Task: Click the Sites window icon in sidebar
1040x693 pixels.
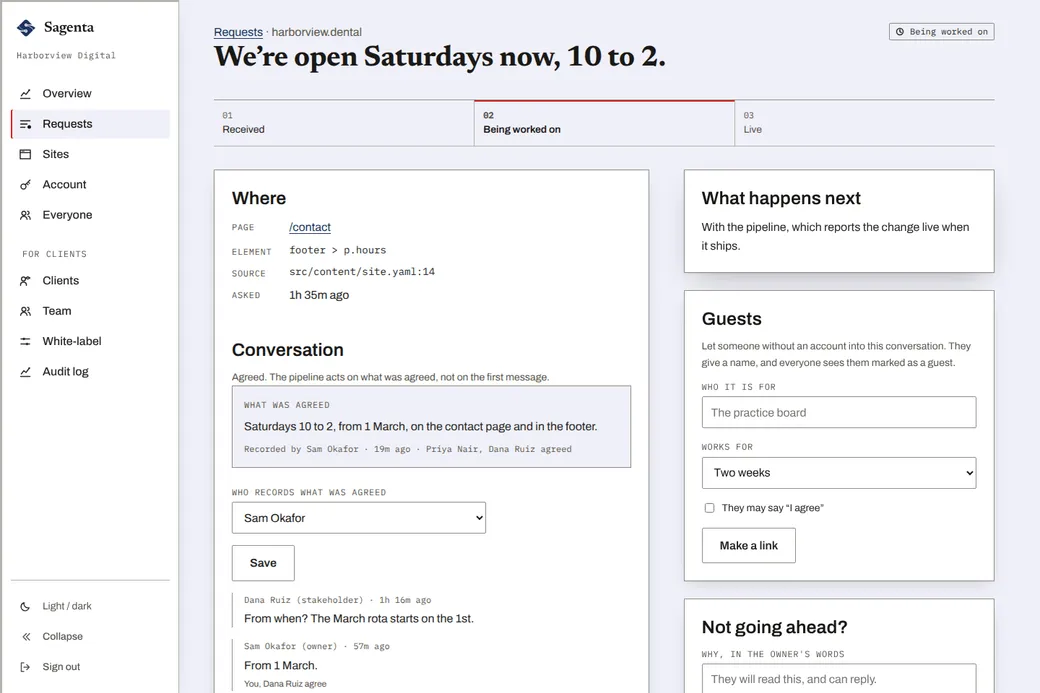Action: click(25, 155)
